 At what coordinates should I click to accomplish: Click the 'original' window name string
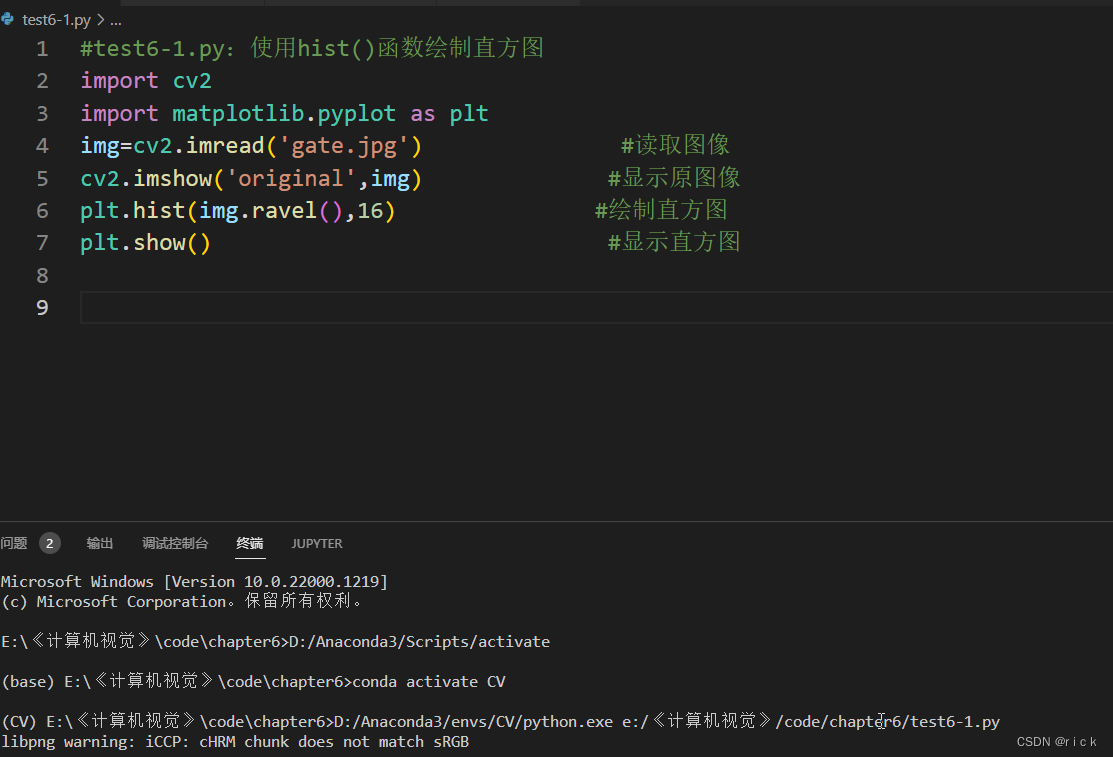click(x=290, y=178)
